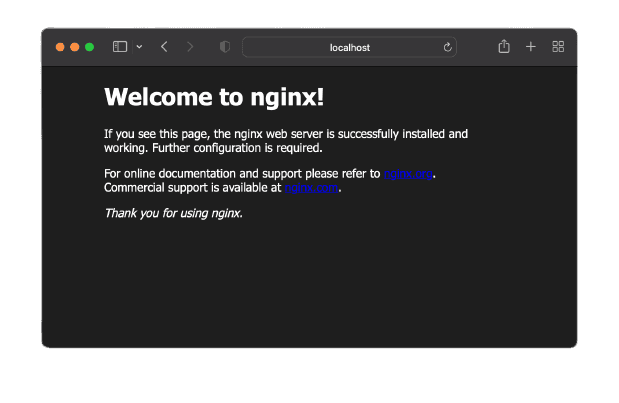Follow the nginx.org link
Image resolution: width=619 pixels, height=403 pixels.
(408, 174)
